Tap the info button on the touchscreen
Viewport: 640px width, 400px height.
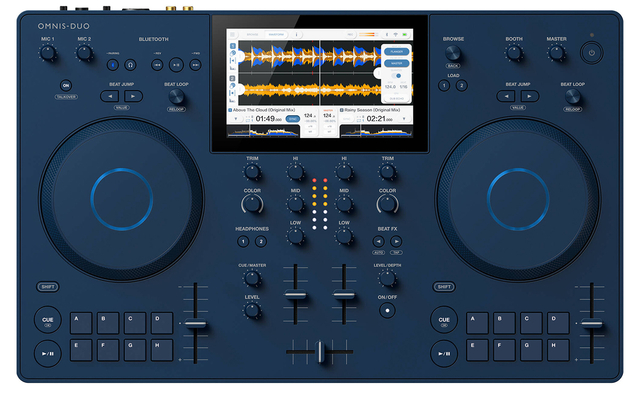[296, 35]
